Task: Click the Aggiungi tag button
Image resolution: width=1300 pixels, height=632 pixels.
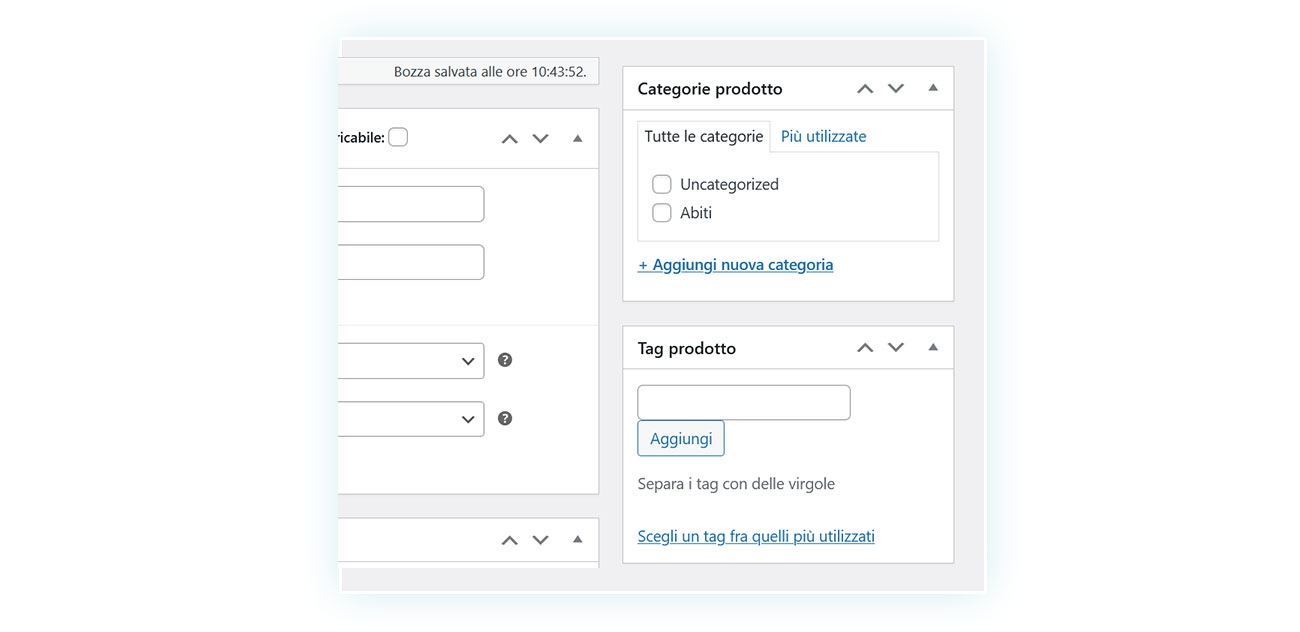Action: [x=681, y=439]
